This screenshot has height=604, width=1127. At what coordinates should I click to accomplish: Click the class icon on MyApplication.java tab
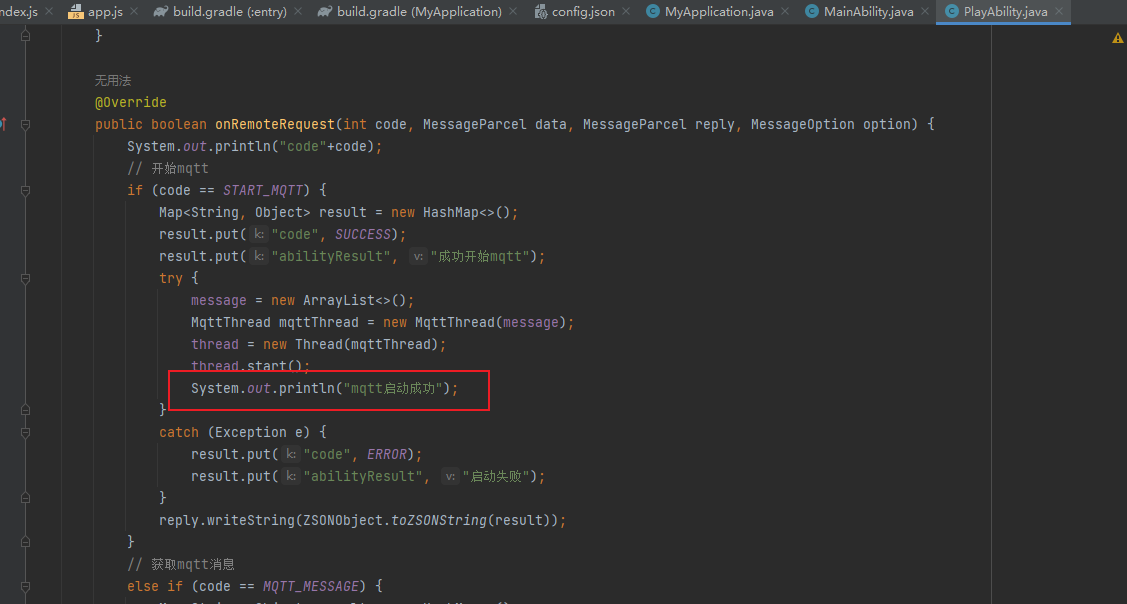coord(653,12)
